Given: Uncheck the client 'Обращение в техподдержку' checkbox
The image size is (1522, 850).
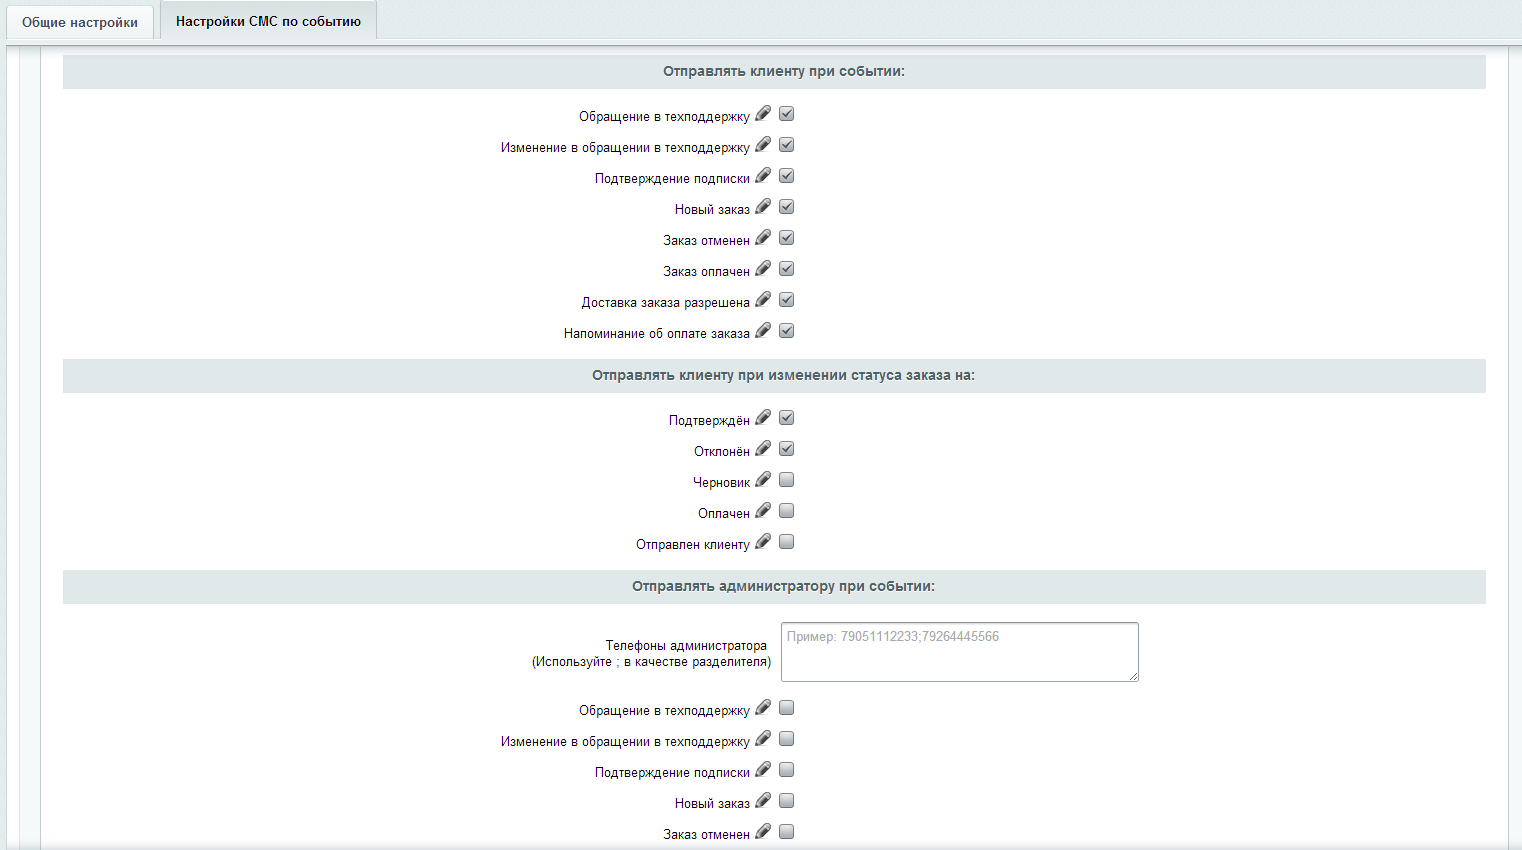Looking at the screenshot, I should 787,114.
